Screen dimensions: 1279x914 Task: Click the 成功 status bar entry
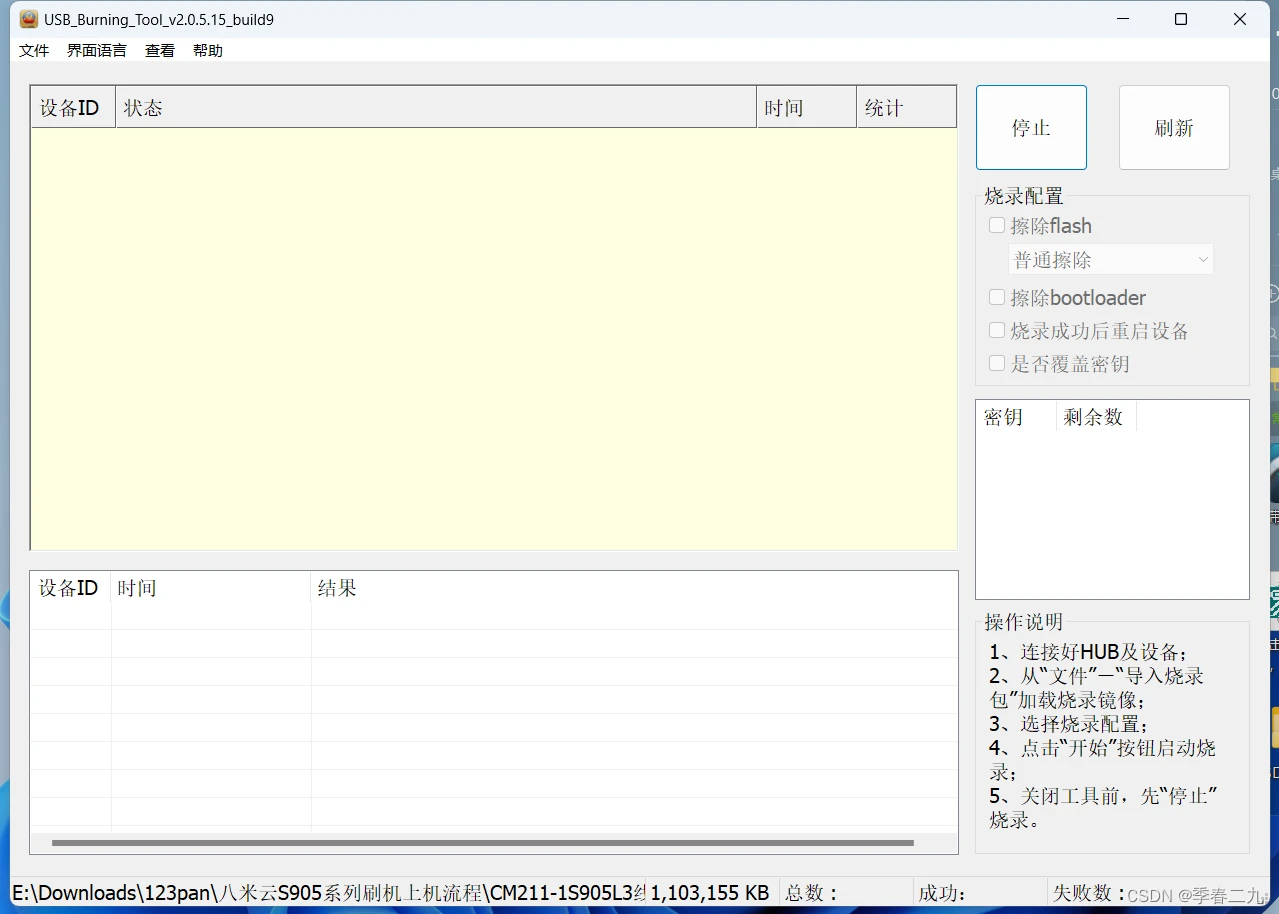point(942,893)
